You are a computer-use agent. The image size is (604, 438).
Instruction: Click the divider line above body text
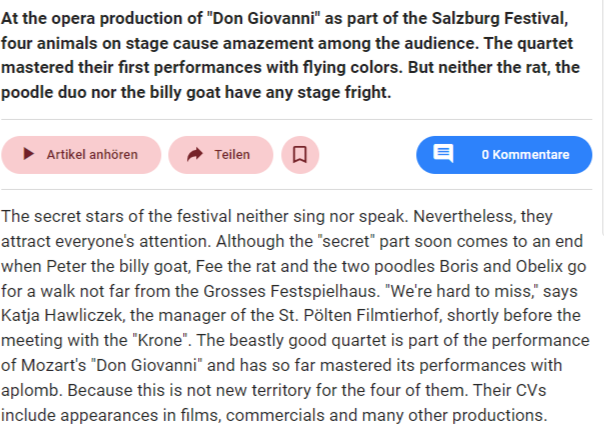296,190
